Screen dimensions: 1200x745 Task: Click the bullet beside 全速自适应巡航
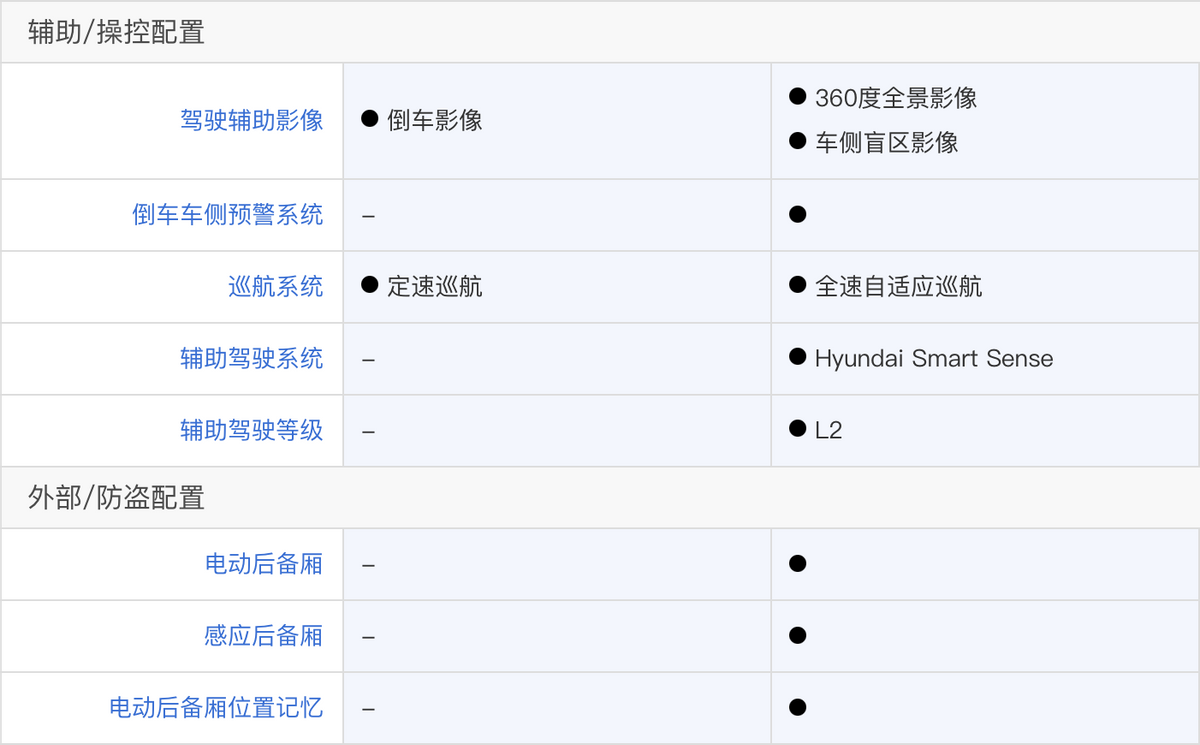(797, 286)
